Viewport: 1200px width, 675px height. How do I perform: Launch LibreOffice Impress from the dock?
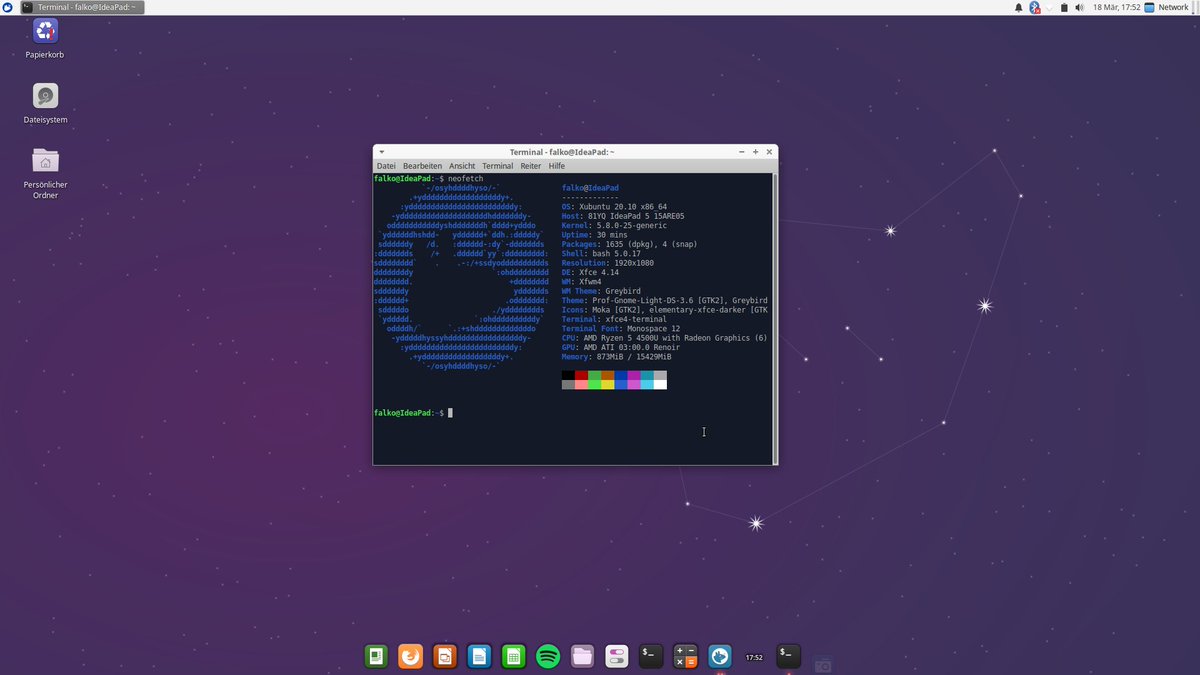click(x=445, y=656)
